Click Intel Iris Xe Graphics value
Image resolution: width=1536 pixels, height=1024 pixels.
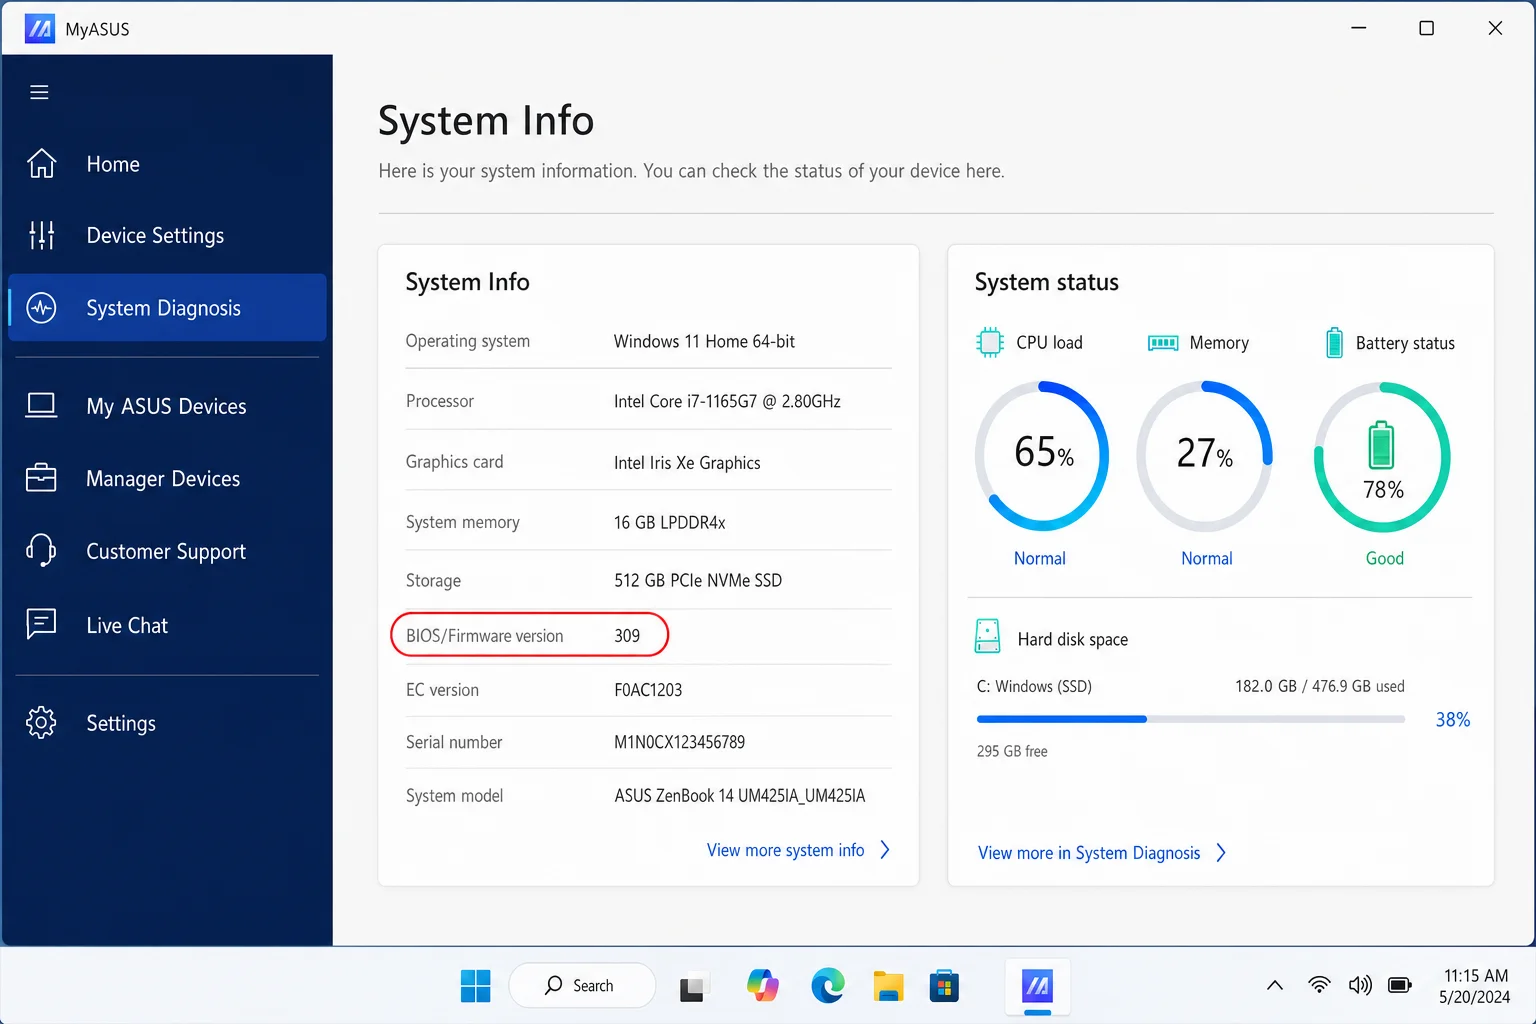point(687,463)
